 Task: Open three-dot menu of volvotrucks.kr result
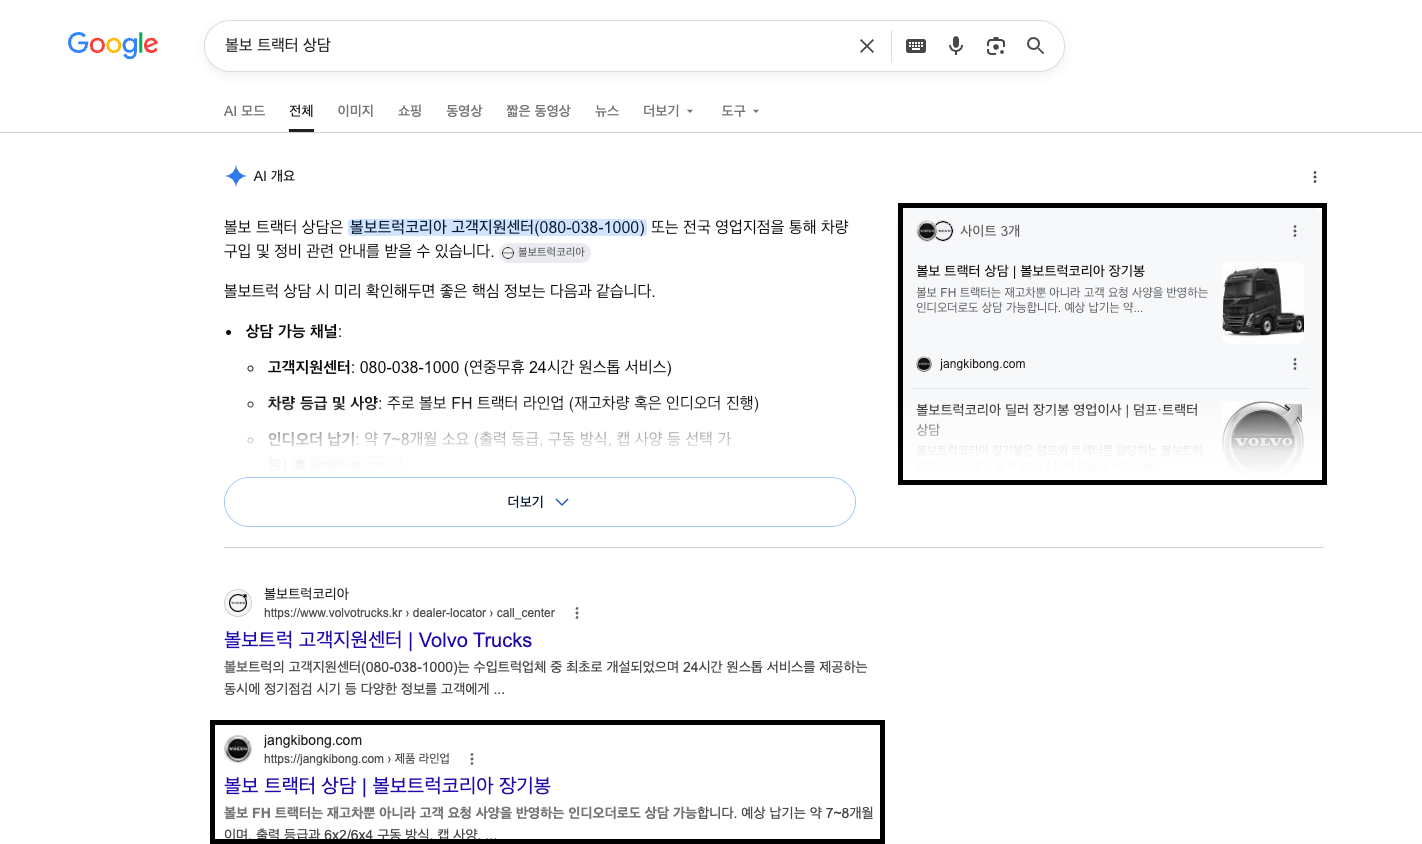pos(577,613)
